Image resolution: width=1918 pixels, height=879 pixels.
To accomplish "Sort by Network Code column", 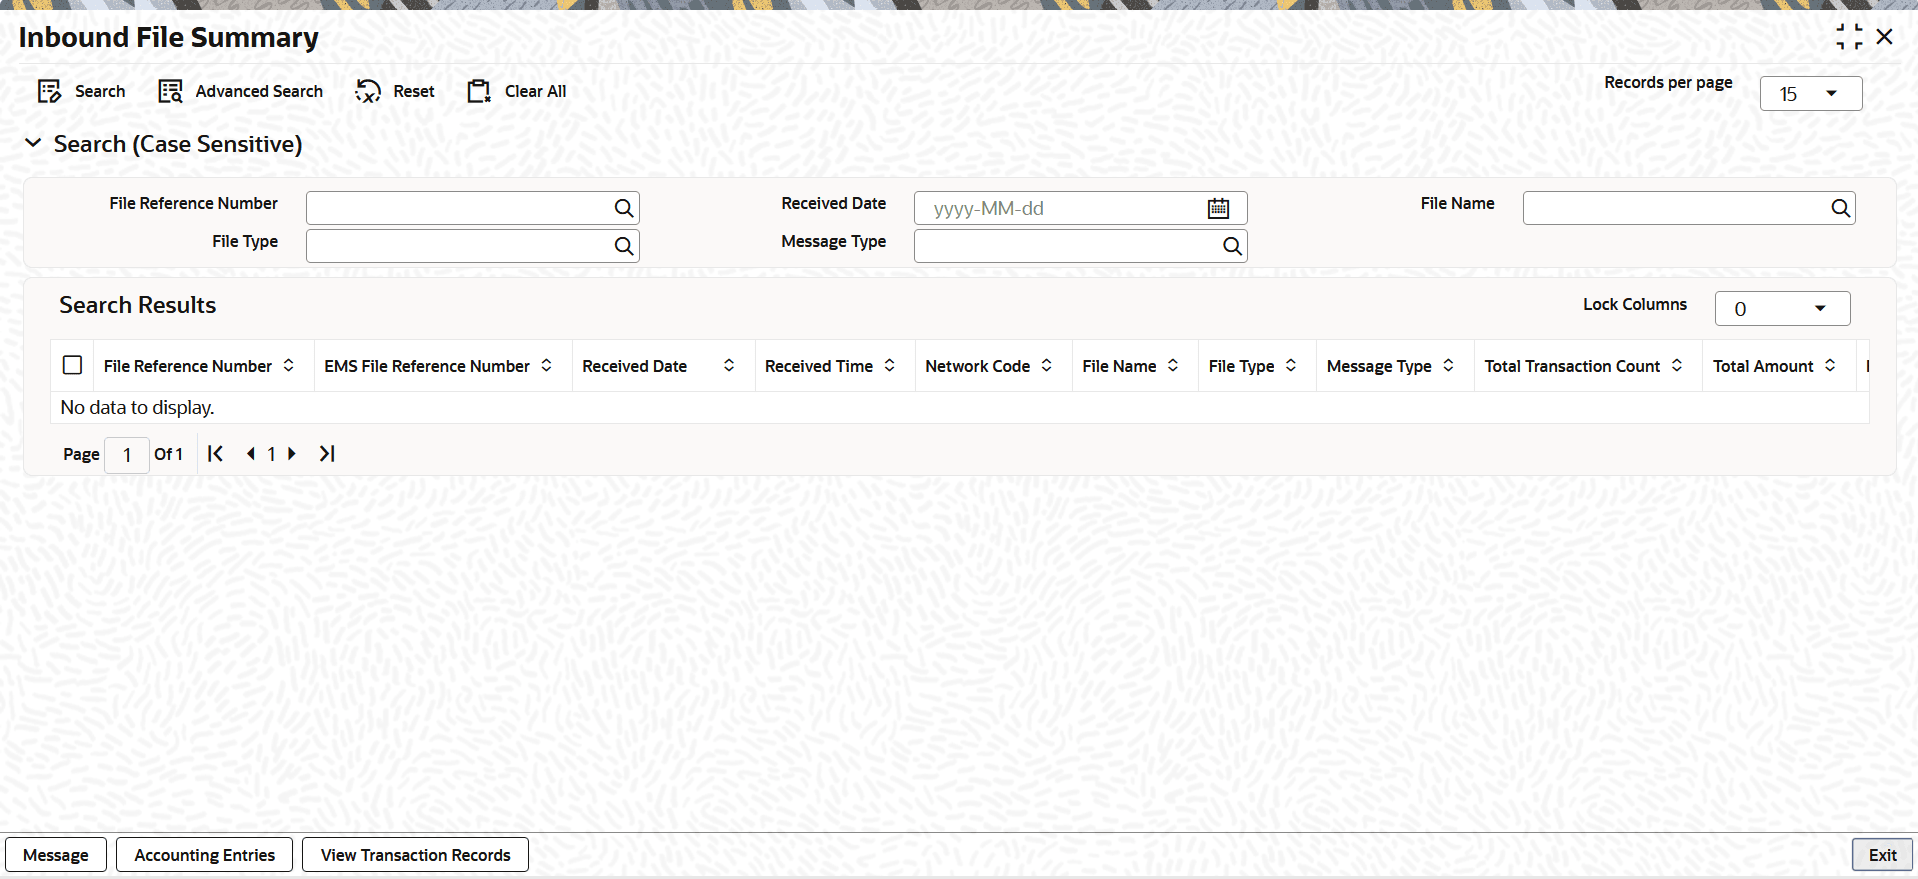I will pyautogui.click(x=1047, y=366).
